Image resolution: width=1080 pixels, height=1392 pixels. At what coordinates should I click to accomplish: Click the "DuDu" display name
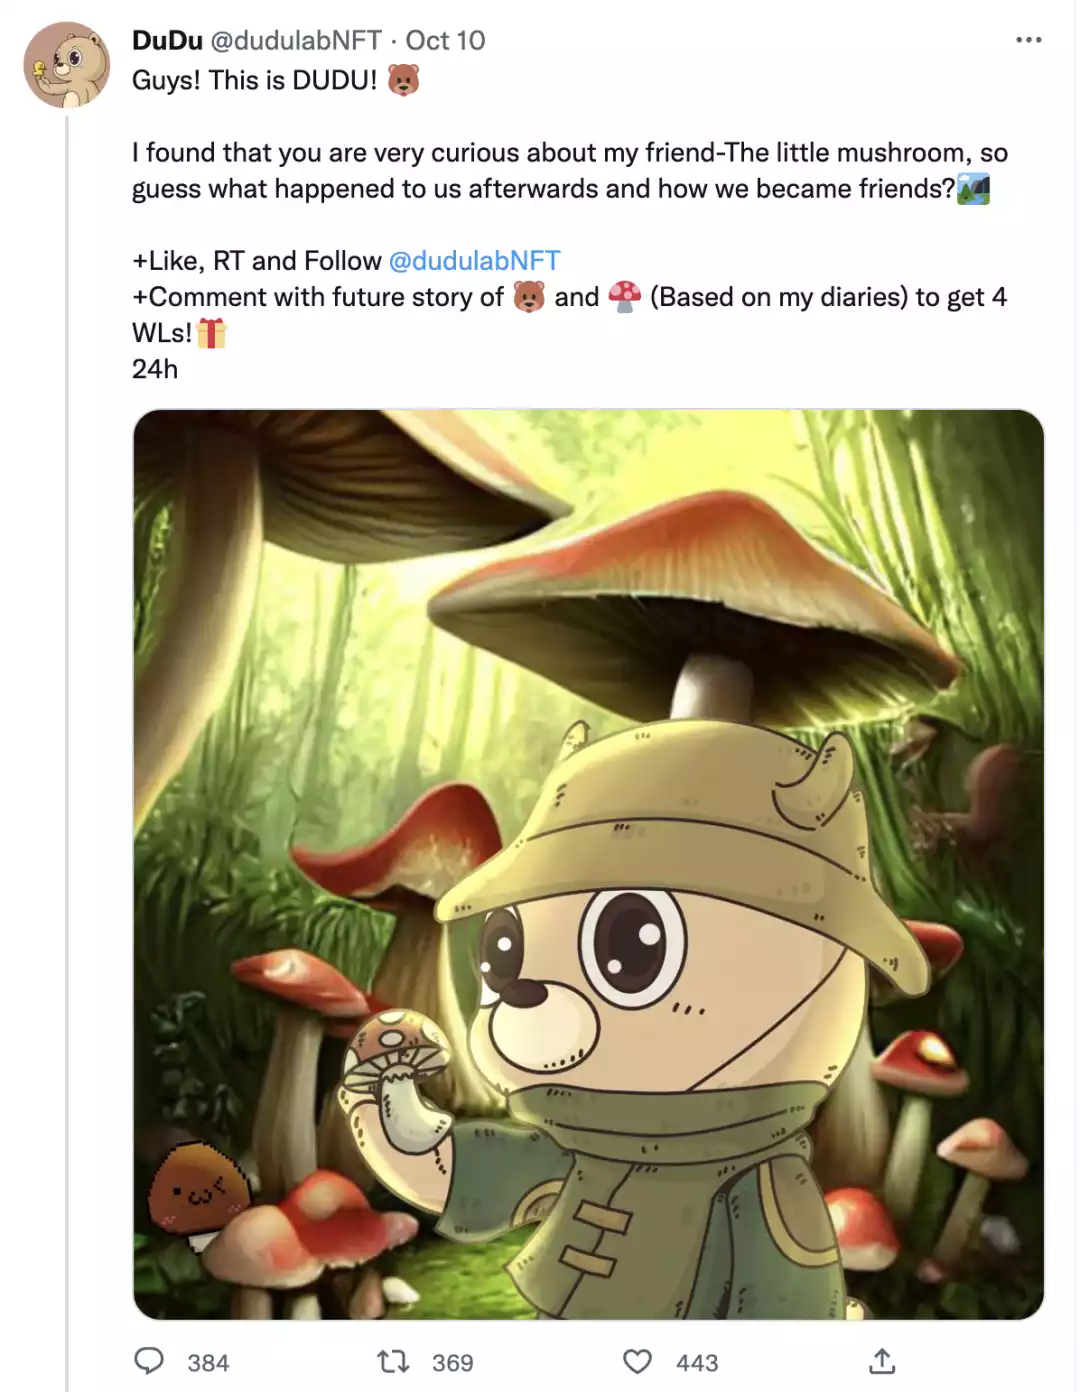click(167, 40)
